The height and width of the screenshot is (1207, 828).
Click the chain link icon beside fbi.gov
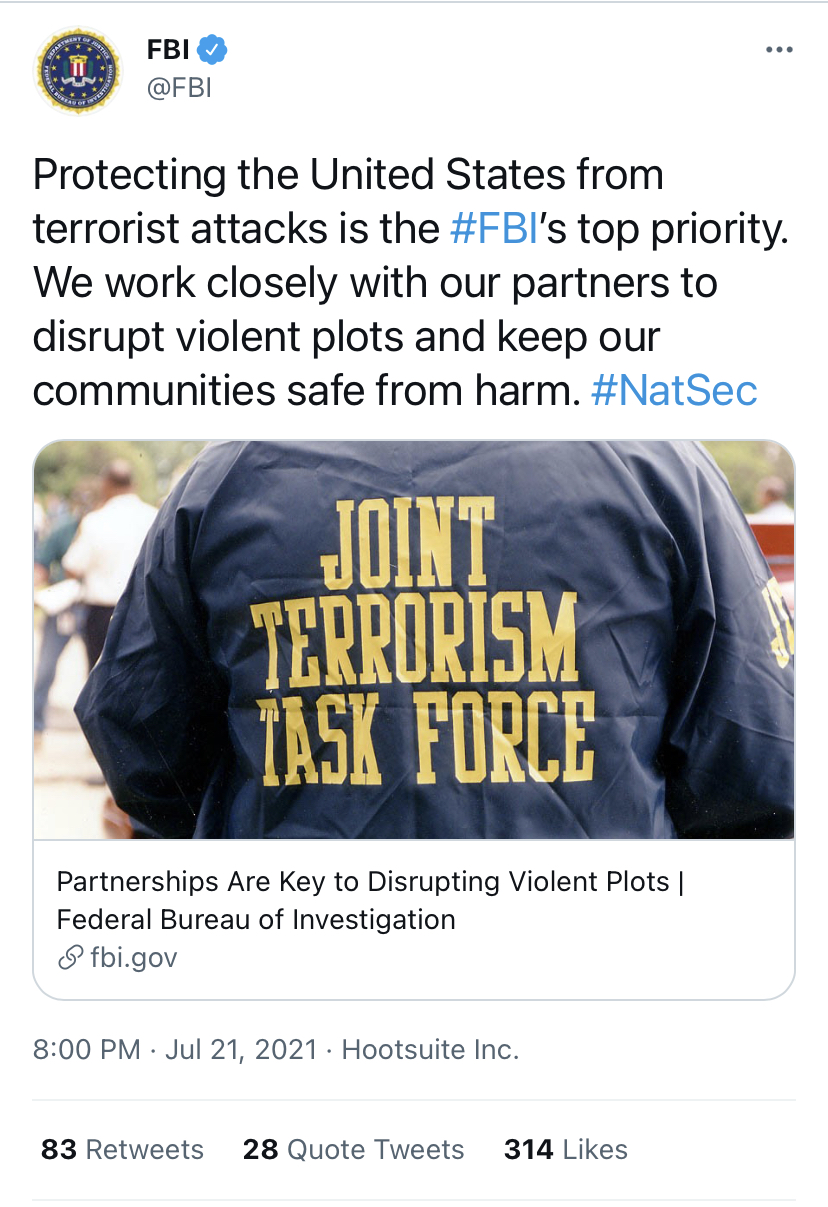(x=69, y=957)
